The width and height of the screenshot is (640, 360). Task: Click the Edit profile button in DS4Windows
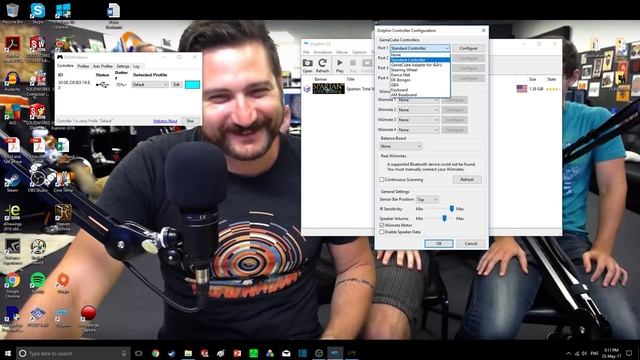click(176, 84)
